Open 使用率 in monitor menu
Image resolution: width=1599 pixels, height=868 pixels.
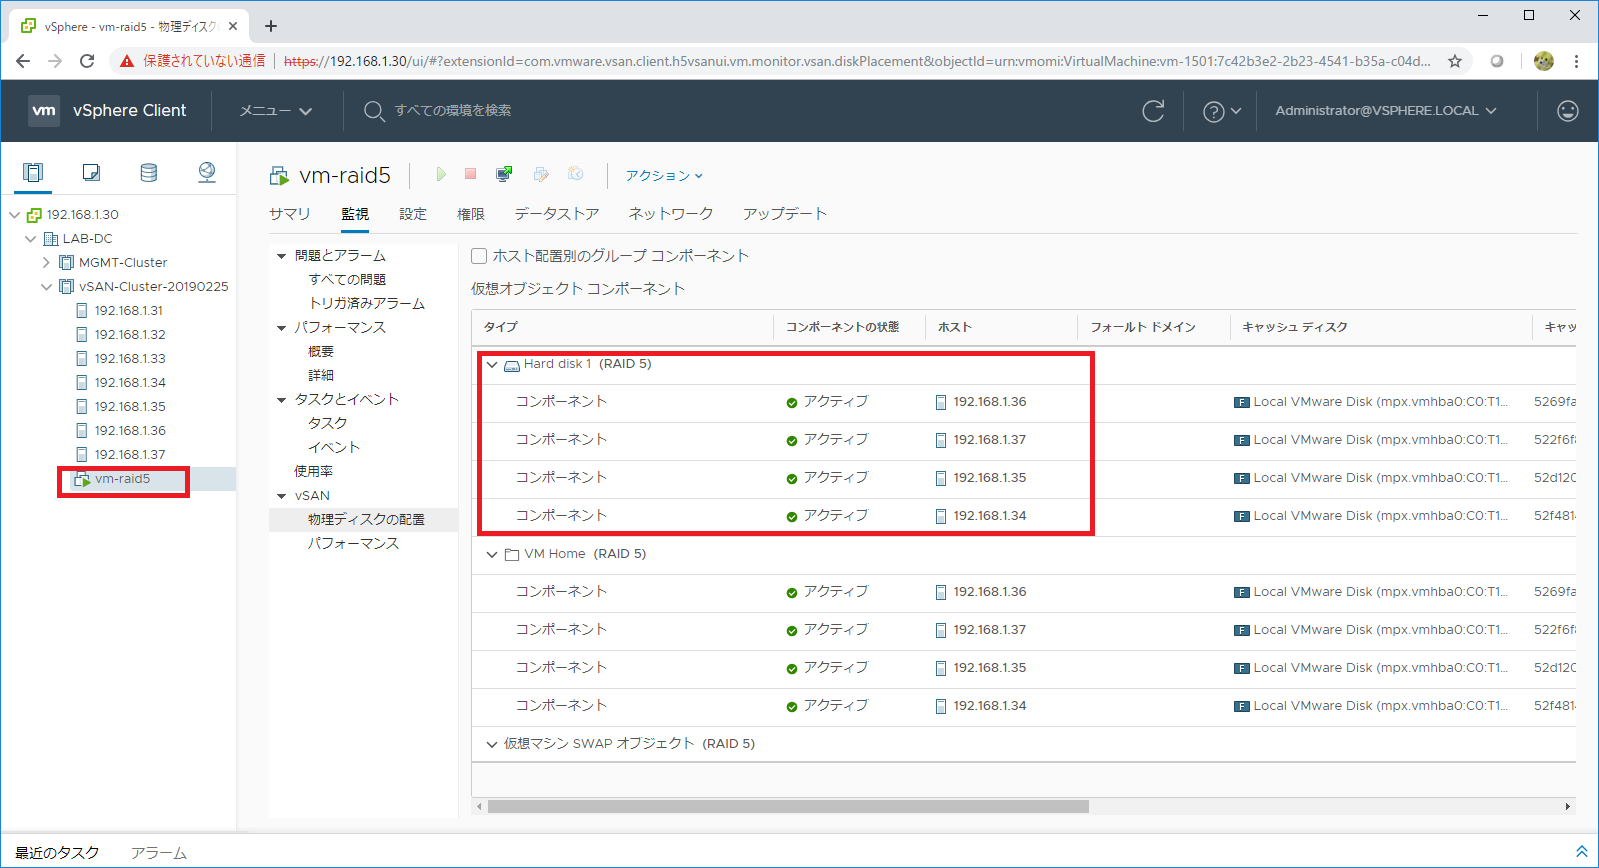coord(314,472)
